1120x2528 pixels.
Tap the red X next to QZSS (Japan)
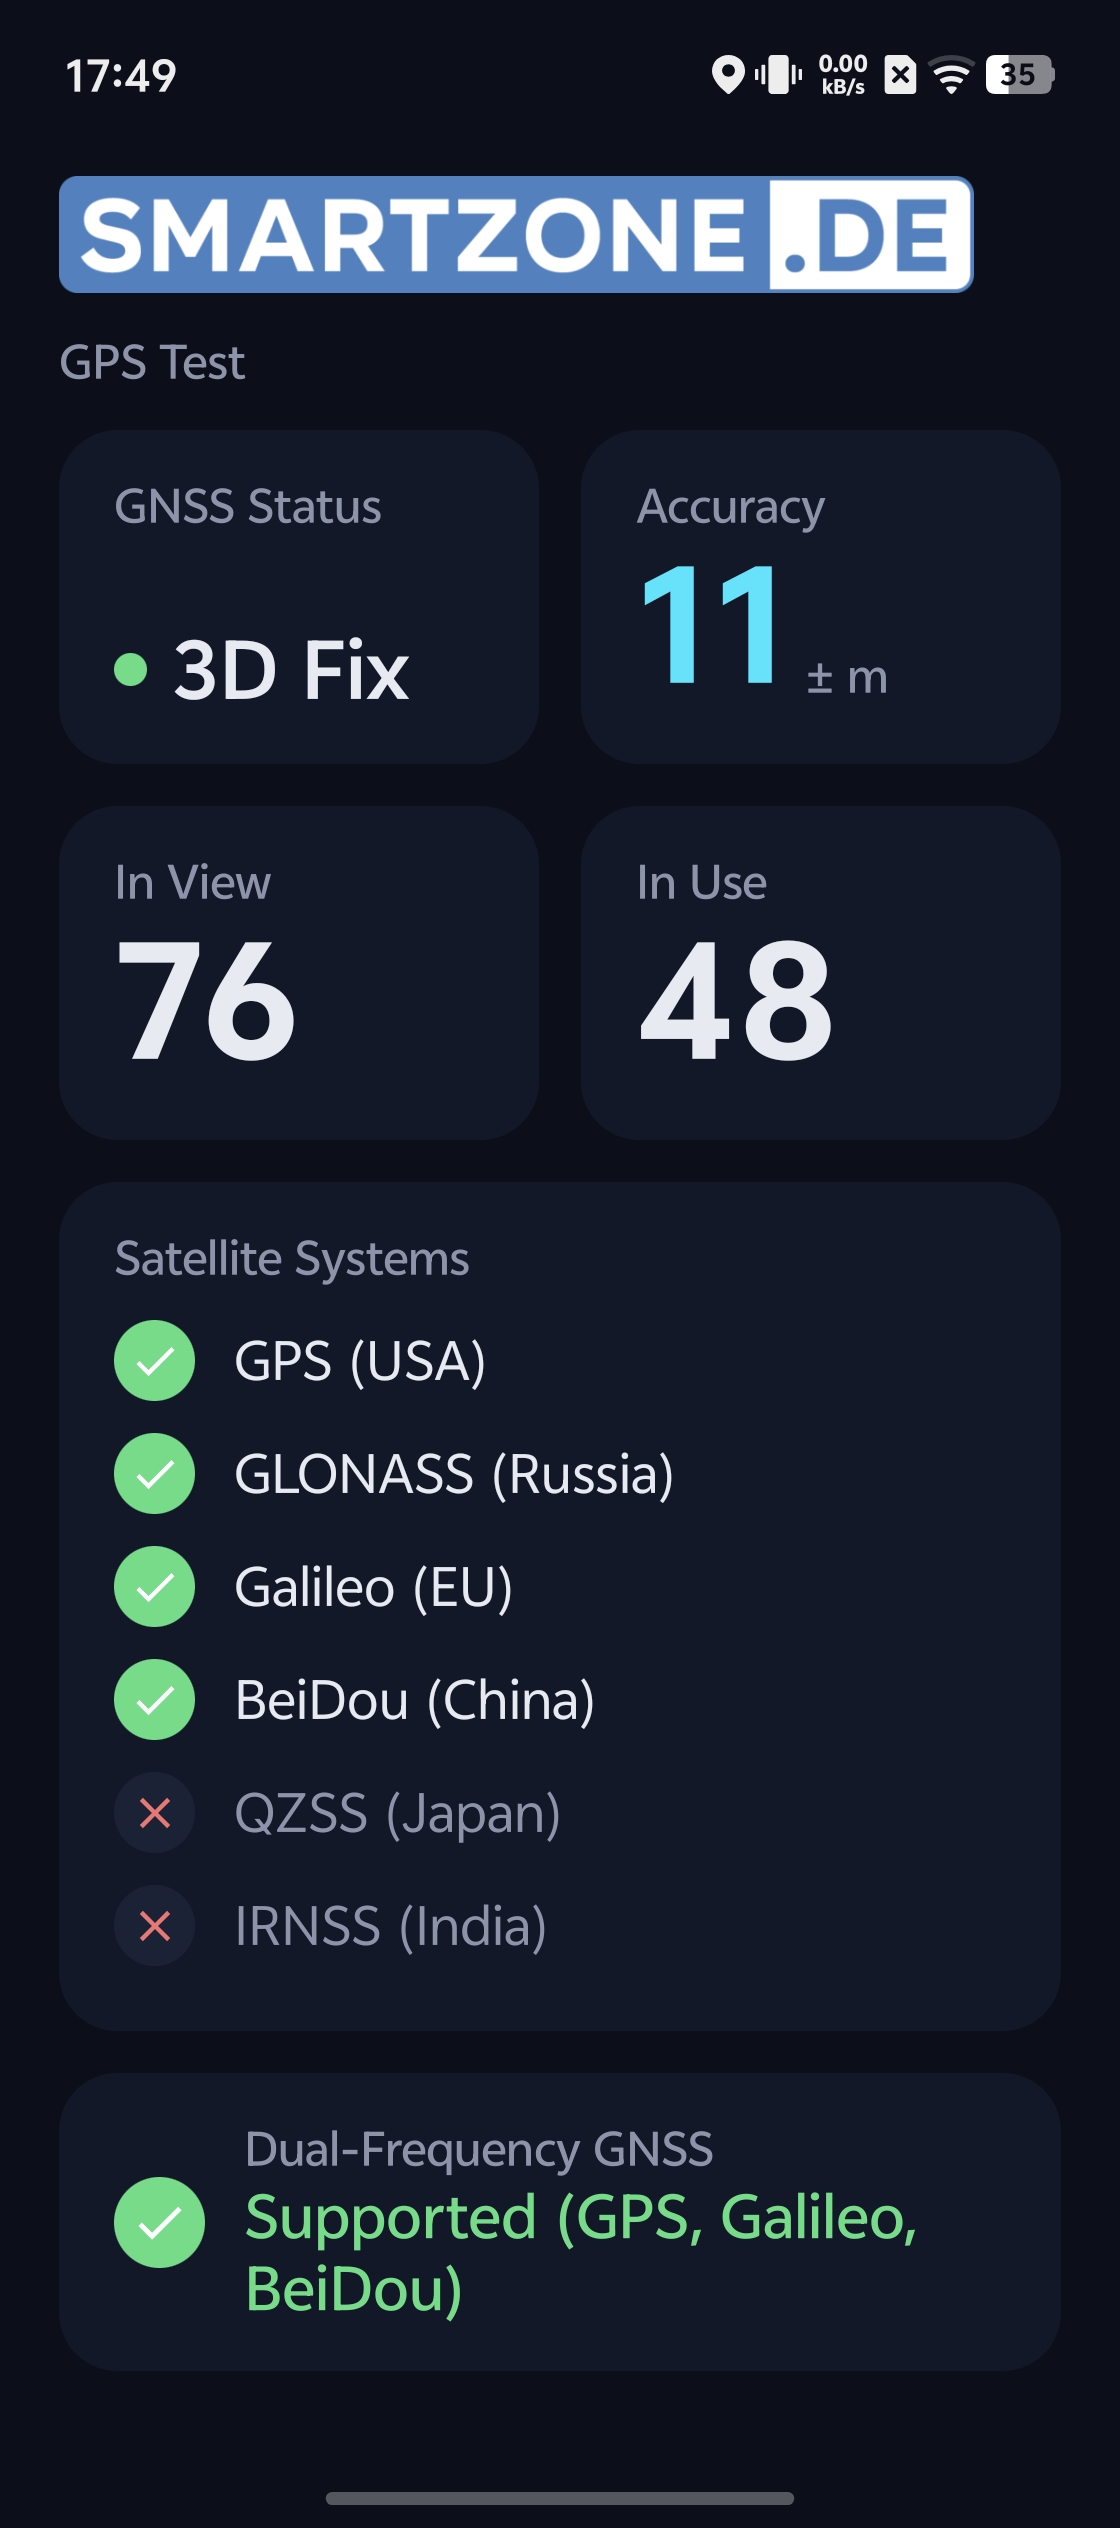(154, 1813)
